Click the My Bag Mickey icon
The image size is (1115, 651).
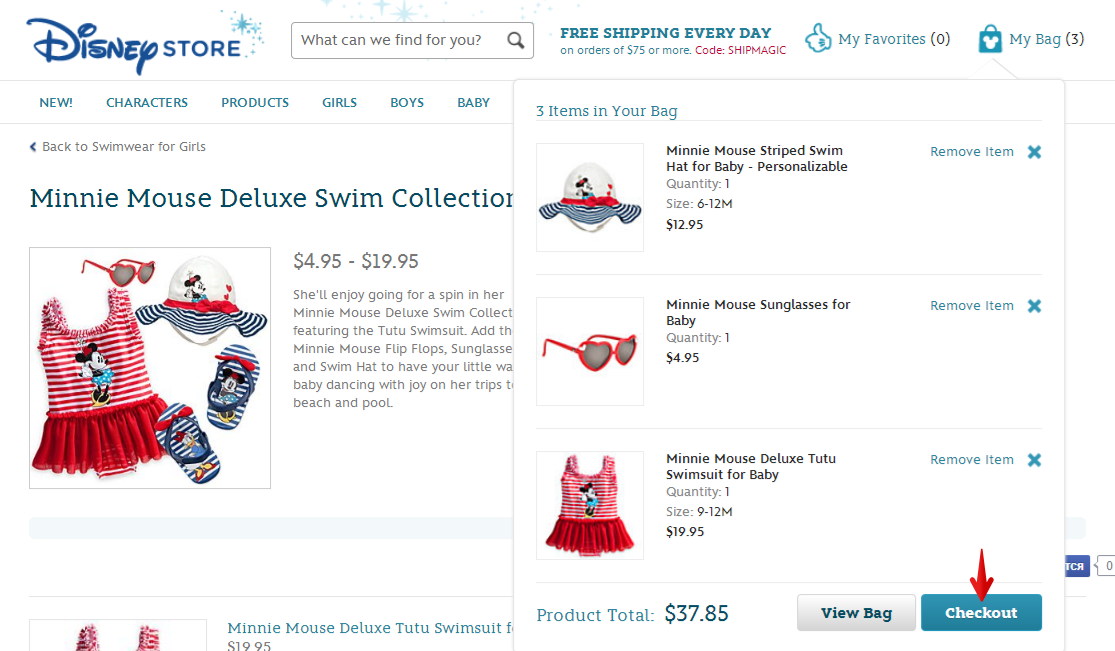(989, 39)
